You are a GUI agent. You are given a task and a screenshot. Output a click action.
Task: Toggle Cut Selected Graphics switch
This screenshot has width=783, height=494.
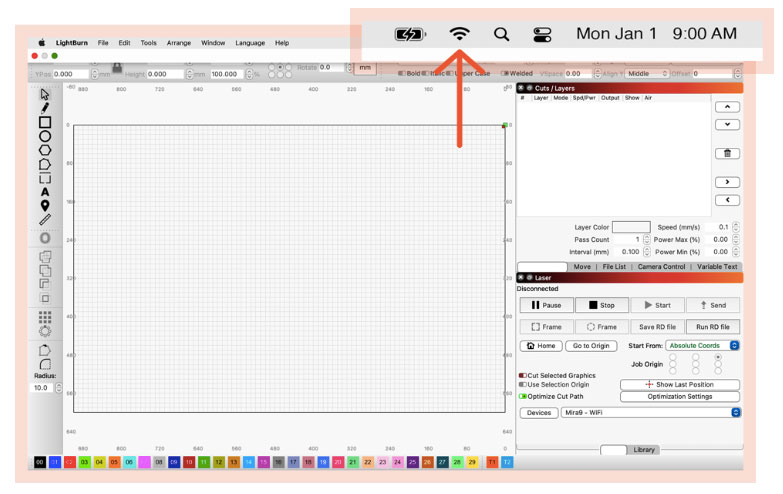[x=523, y=375]
